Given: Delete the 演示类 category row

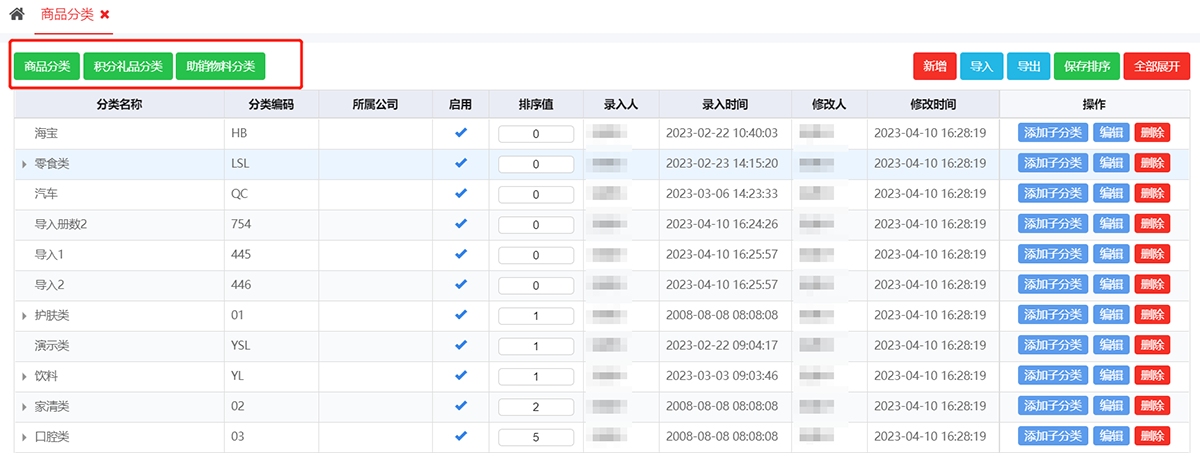Looking at the screenshot, I should 1152,346.
